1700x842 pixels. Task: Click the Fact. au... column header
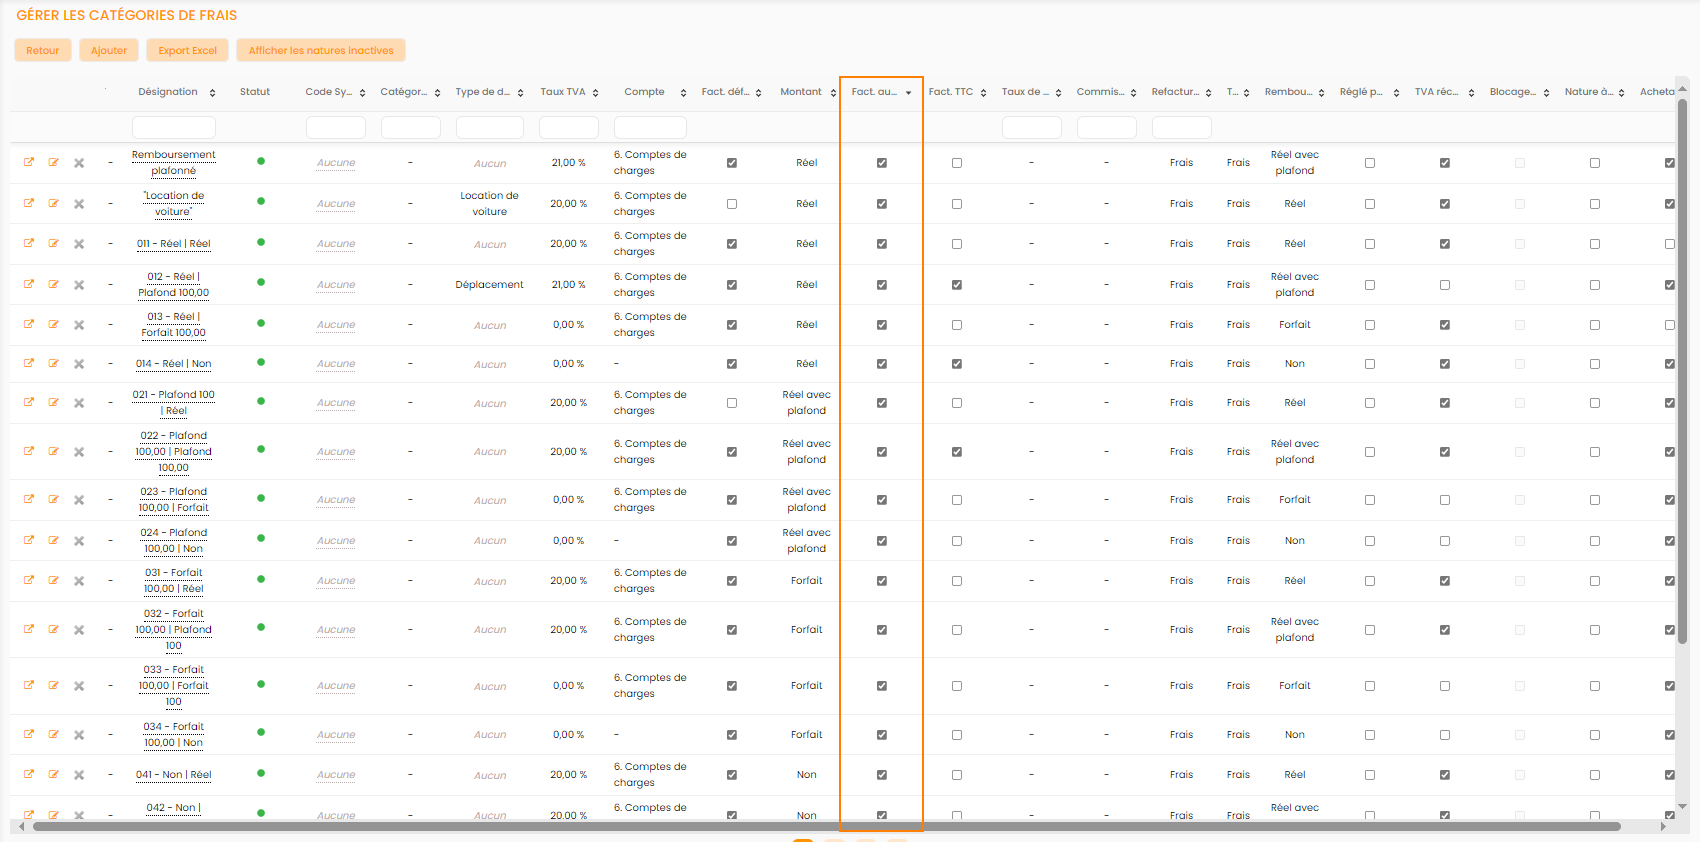(874, 92)
